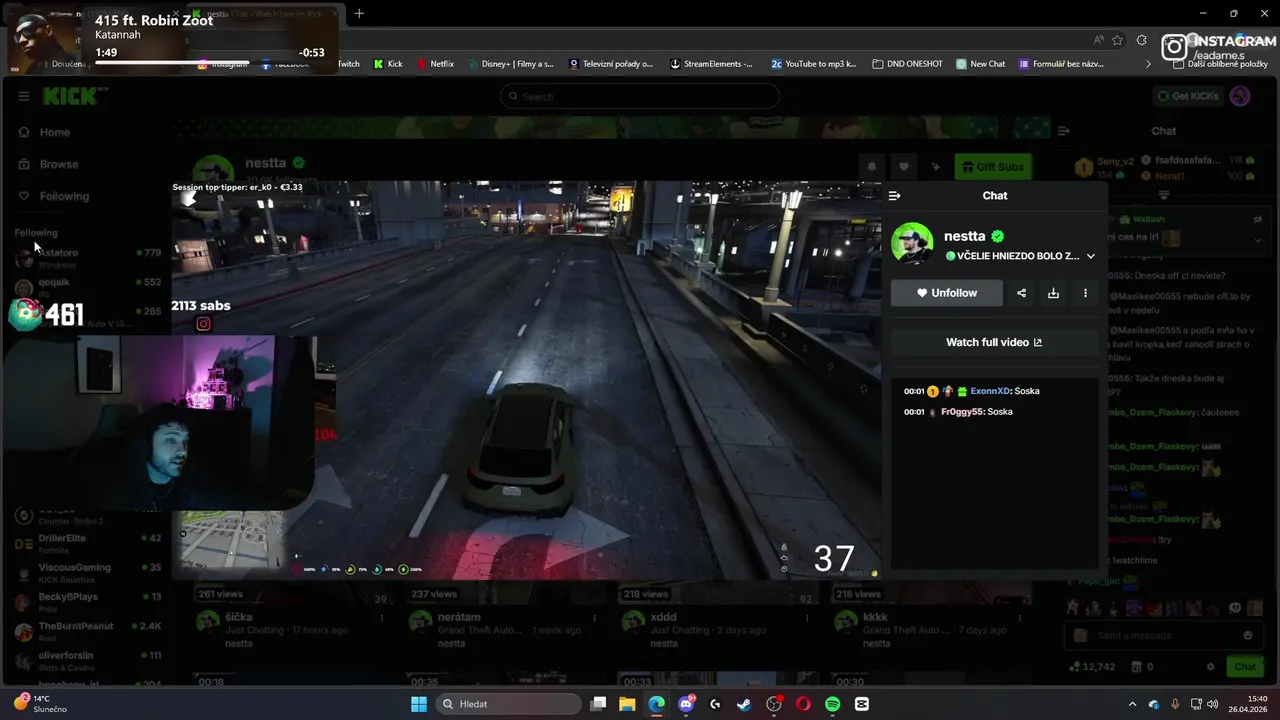Open DrillerElite channel in sidebar
Viewport: 1280px width, 720px height.
[x=88, y=544]
